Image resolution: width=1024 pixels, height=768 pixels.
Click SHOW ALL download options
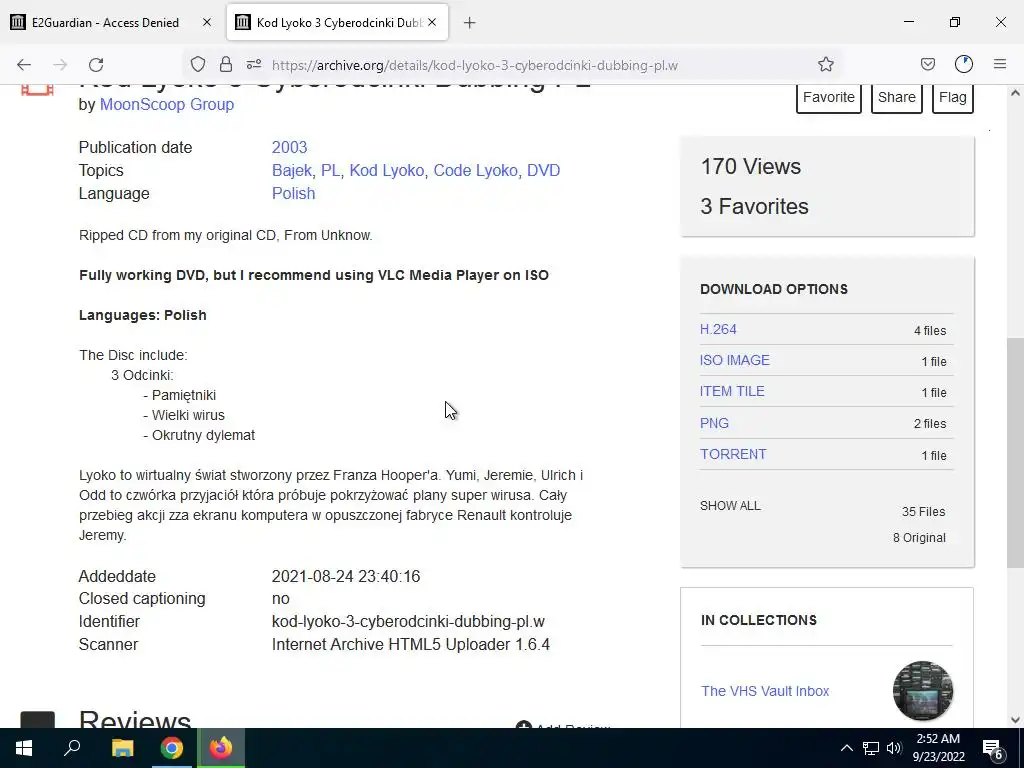tap(730, 505)
